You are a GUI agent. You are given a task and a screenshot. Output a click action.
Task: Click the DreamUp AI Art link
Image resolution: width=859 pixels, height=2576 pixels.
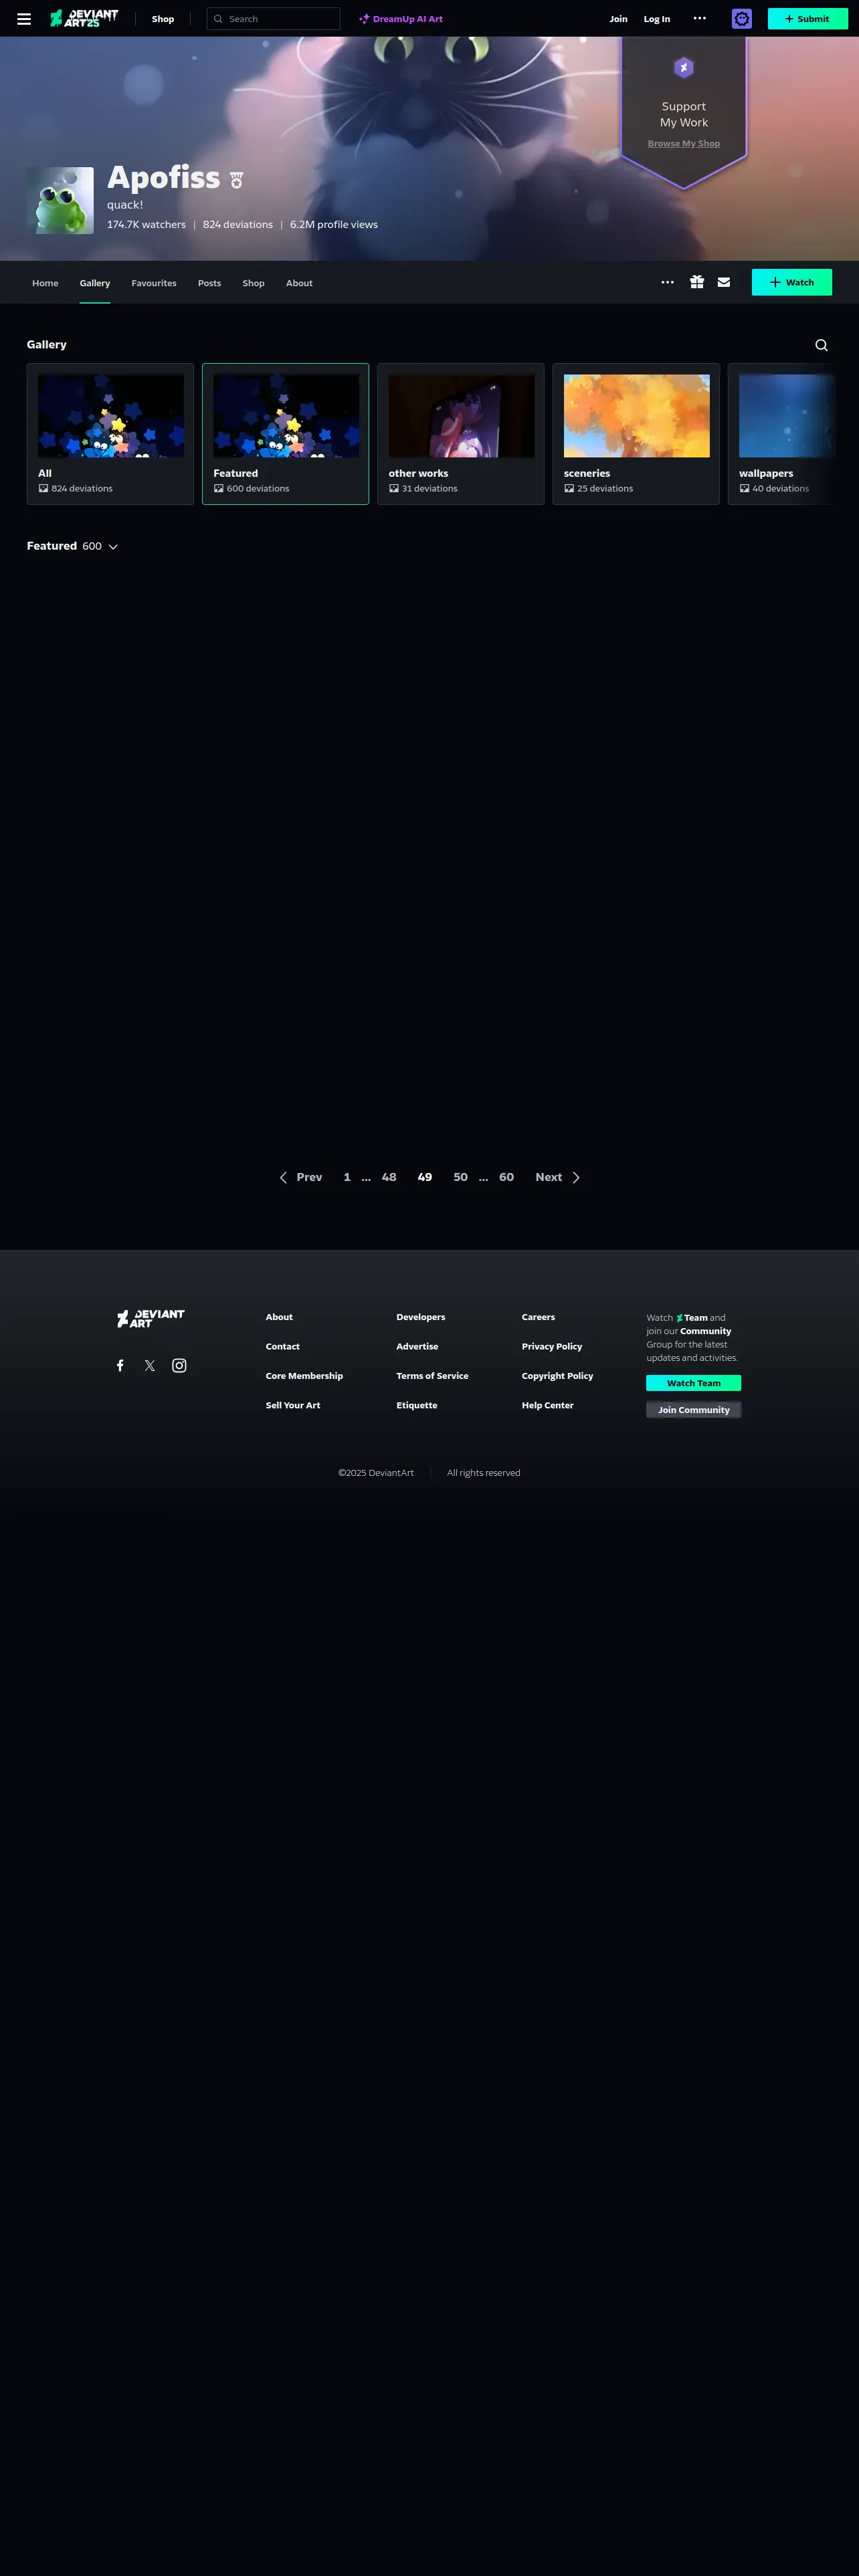tap(401, 19)
